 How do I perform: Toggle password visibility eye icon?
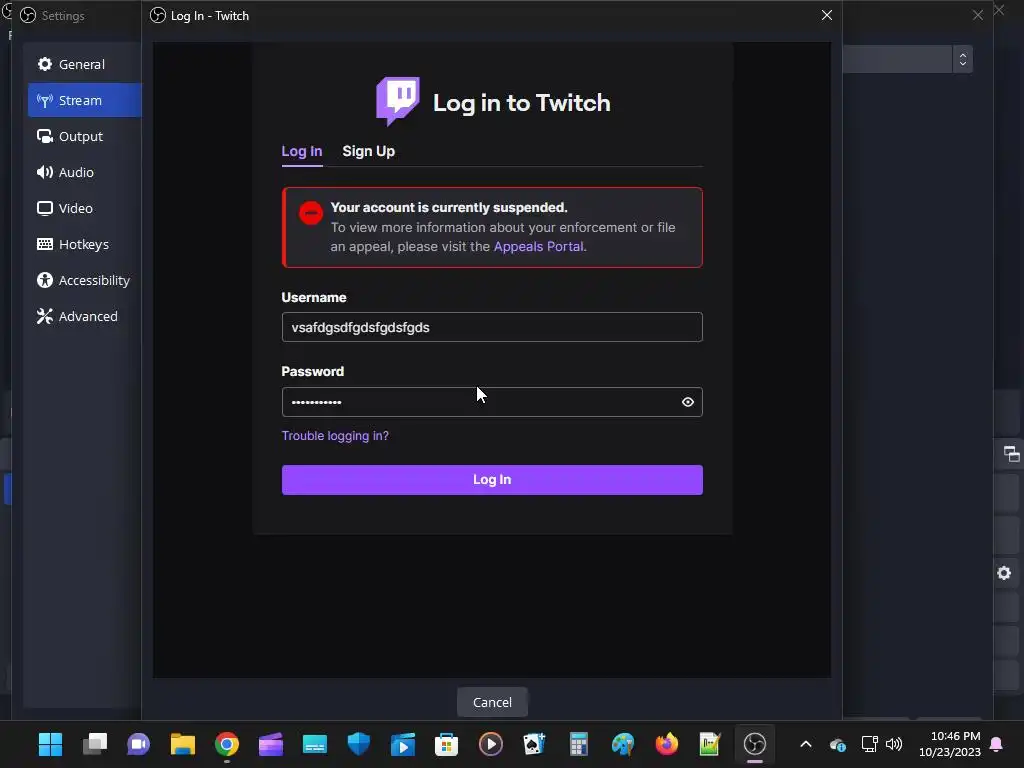pos(688,402)
